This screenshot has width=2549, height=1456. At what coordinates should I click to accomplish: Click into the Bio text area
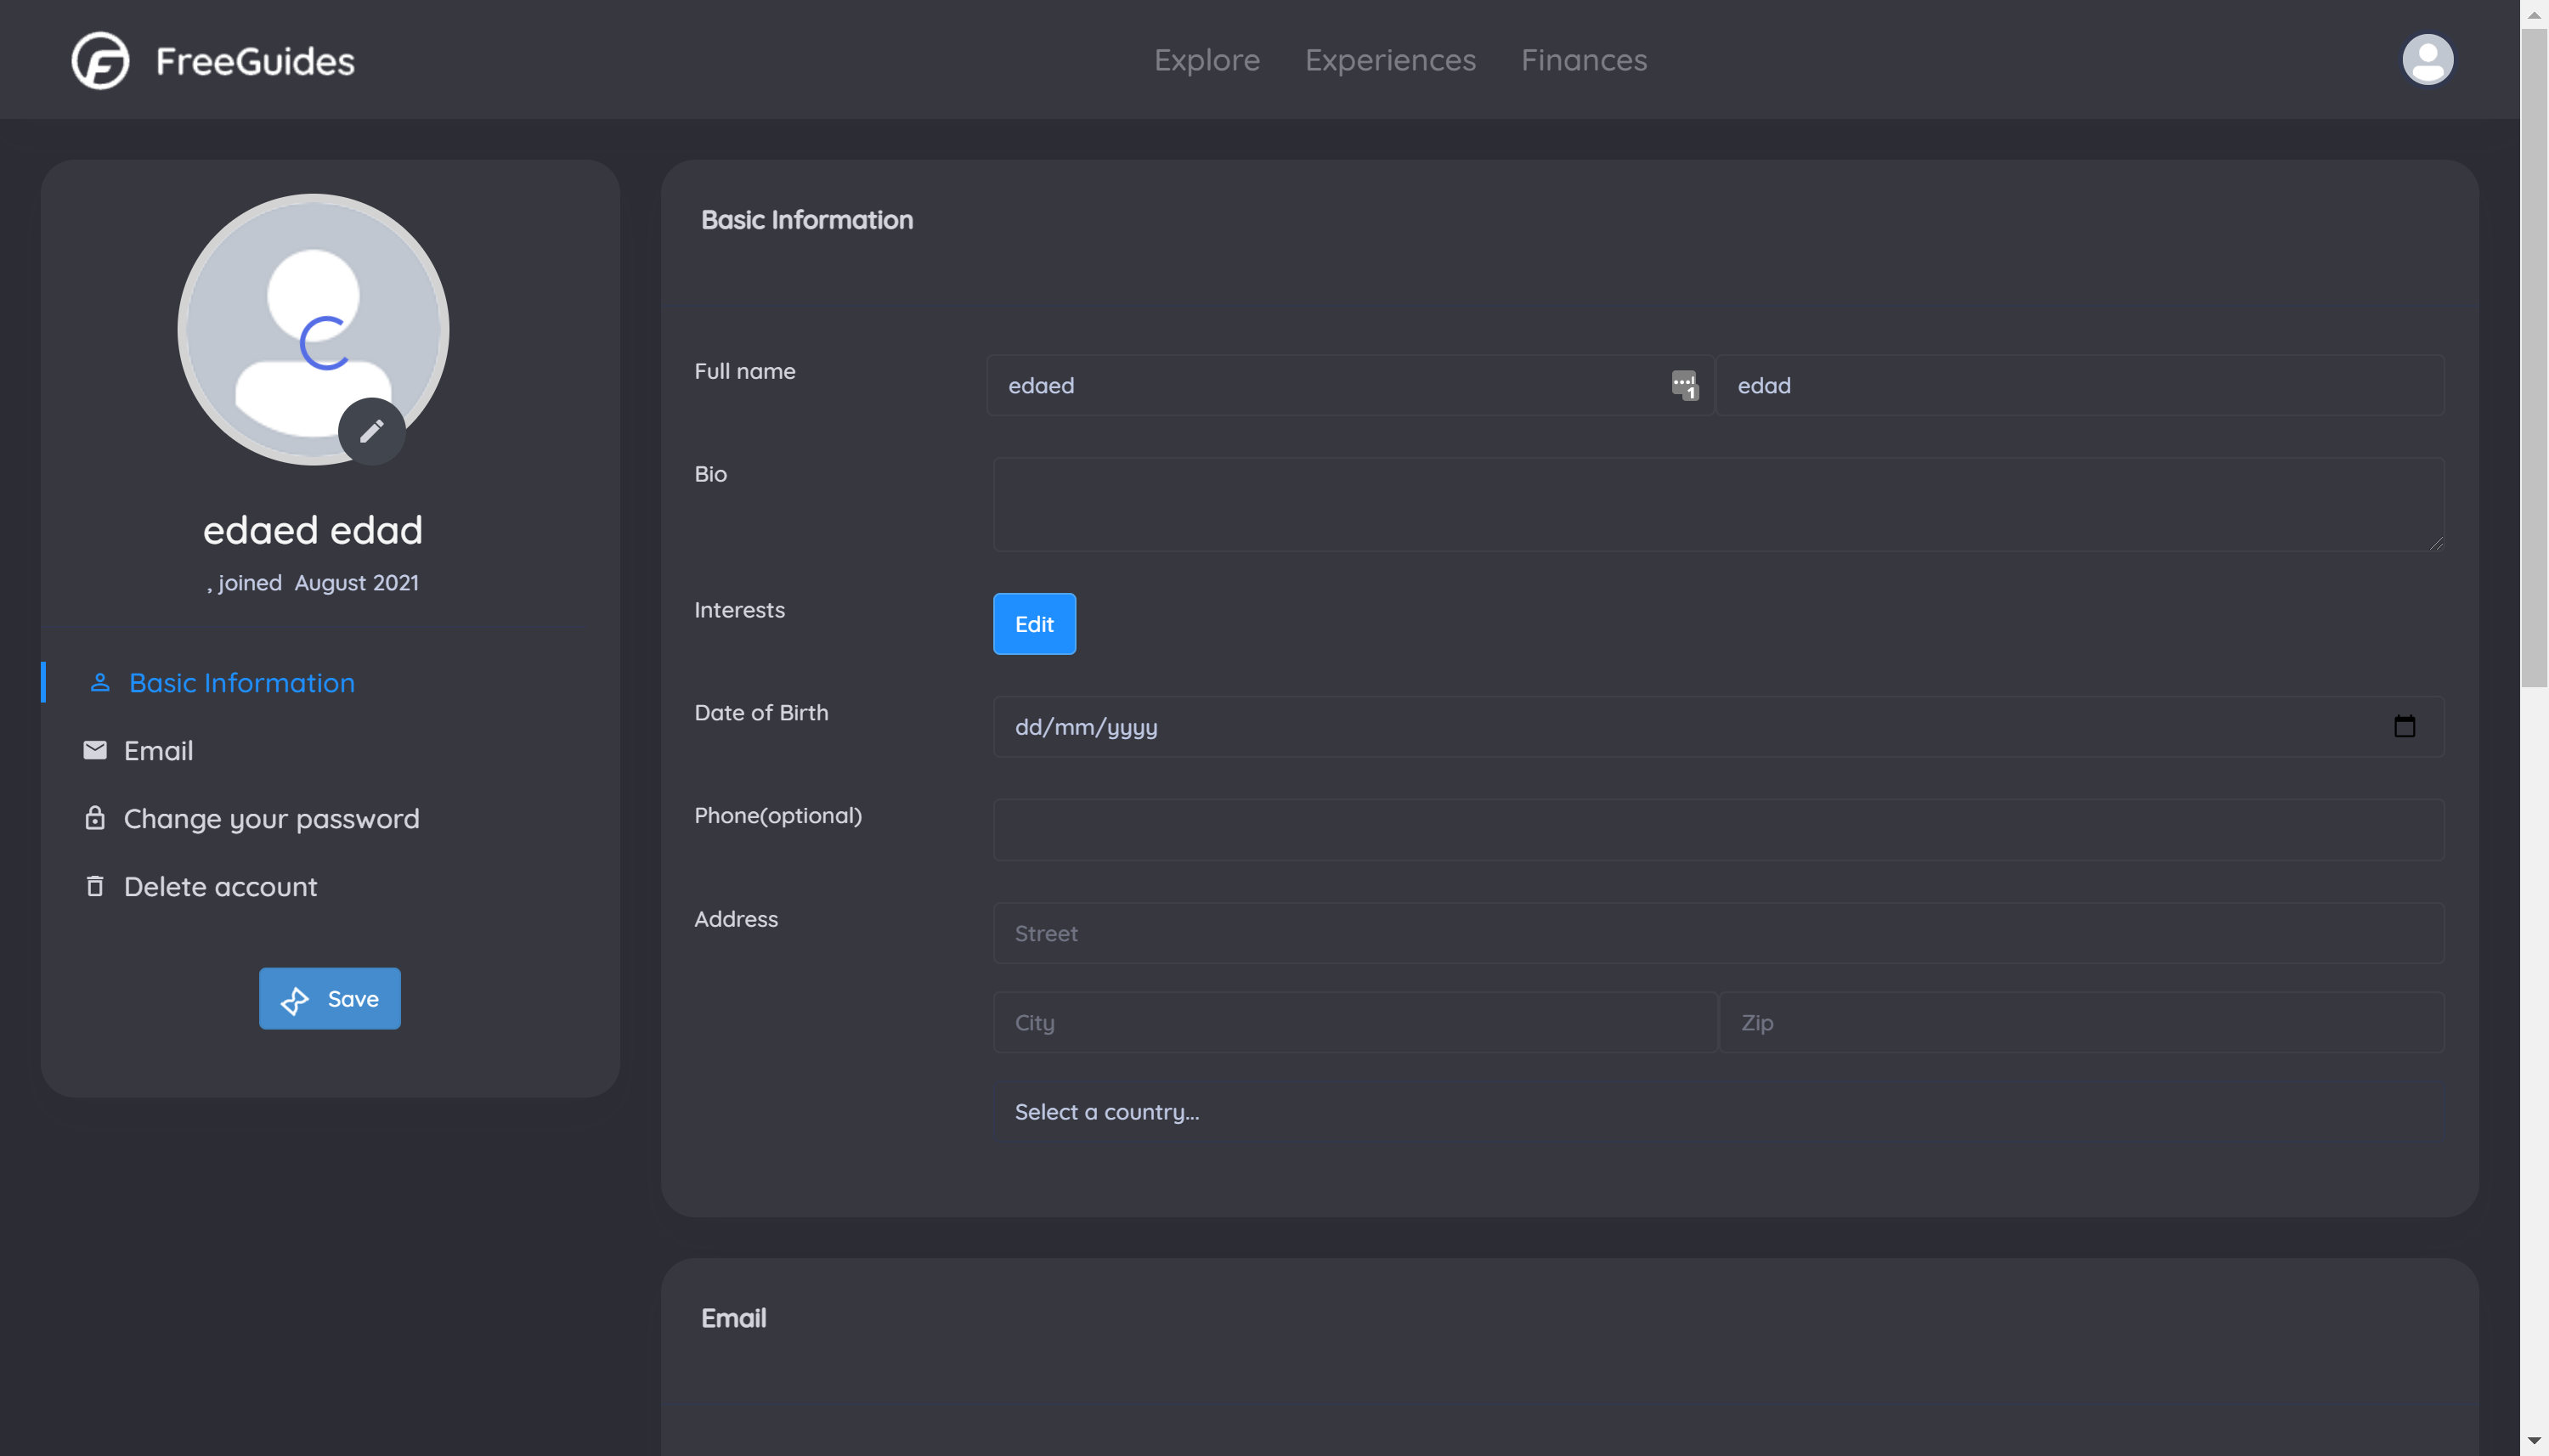click(1718, 504)
